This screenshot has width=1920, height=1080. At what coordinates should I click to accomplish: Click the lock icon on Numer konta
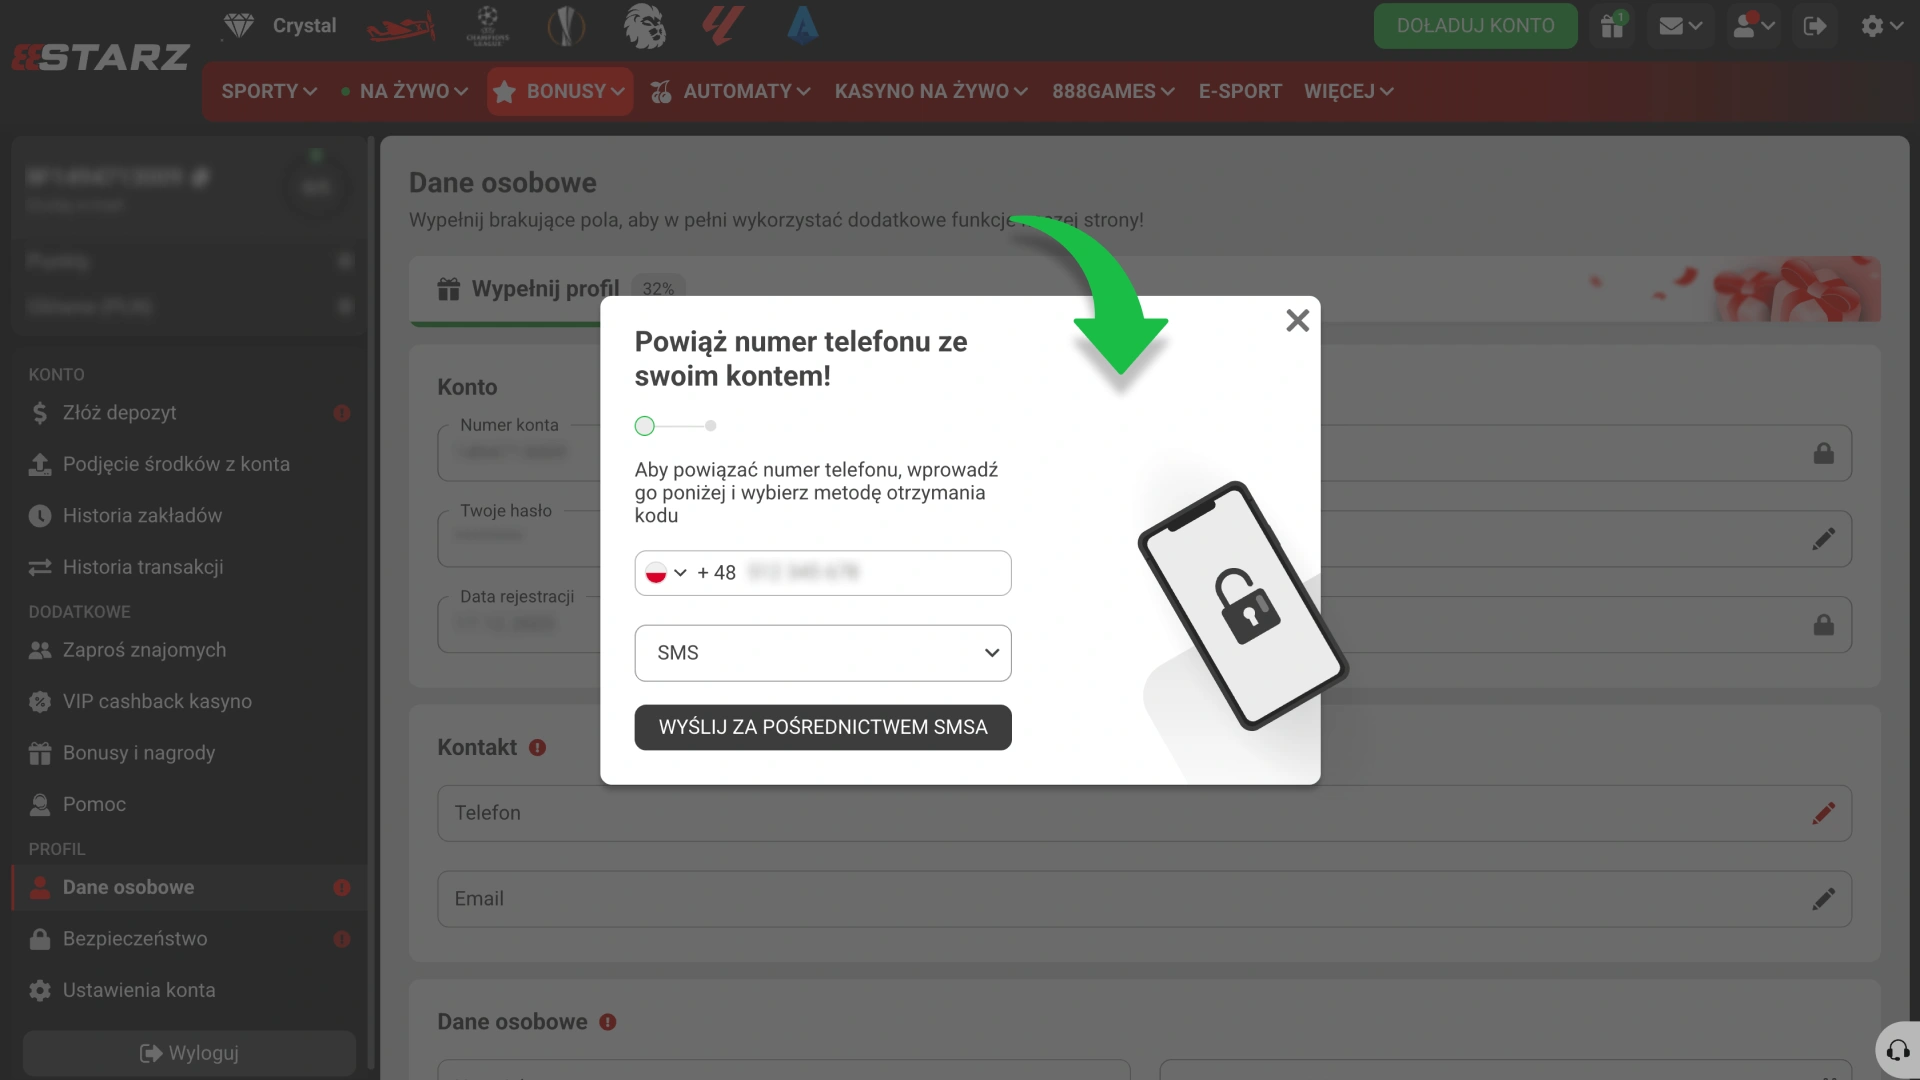(x=1824, y=454)
